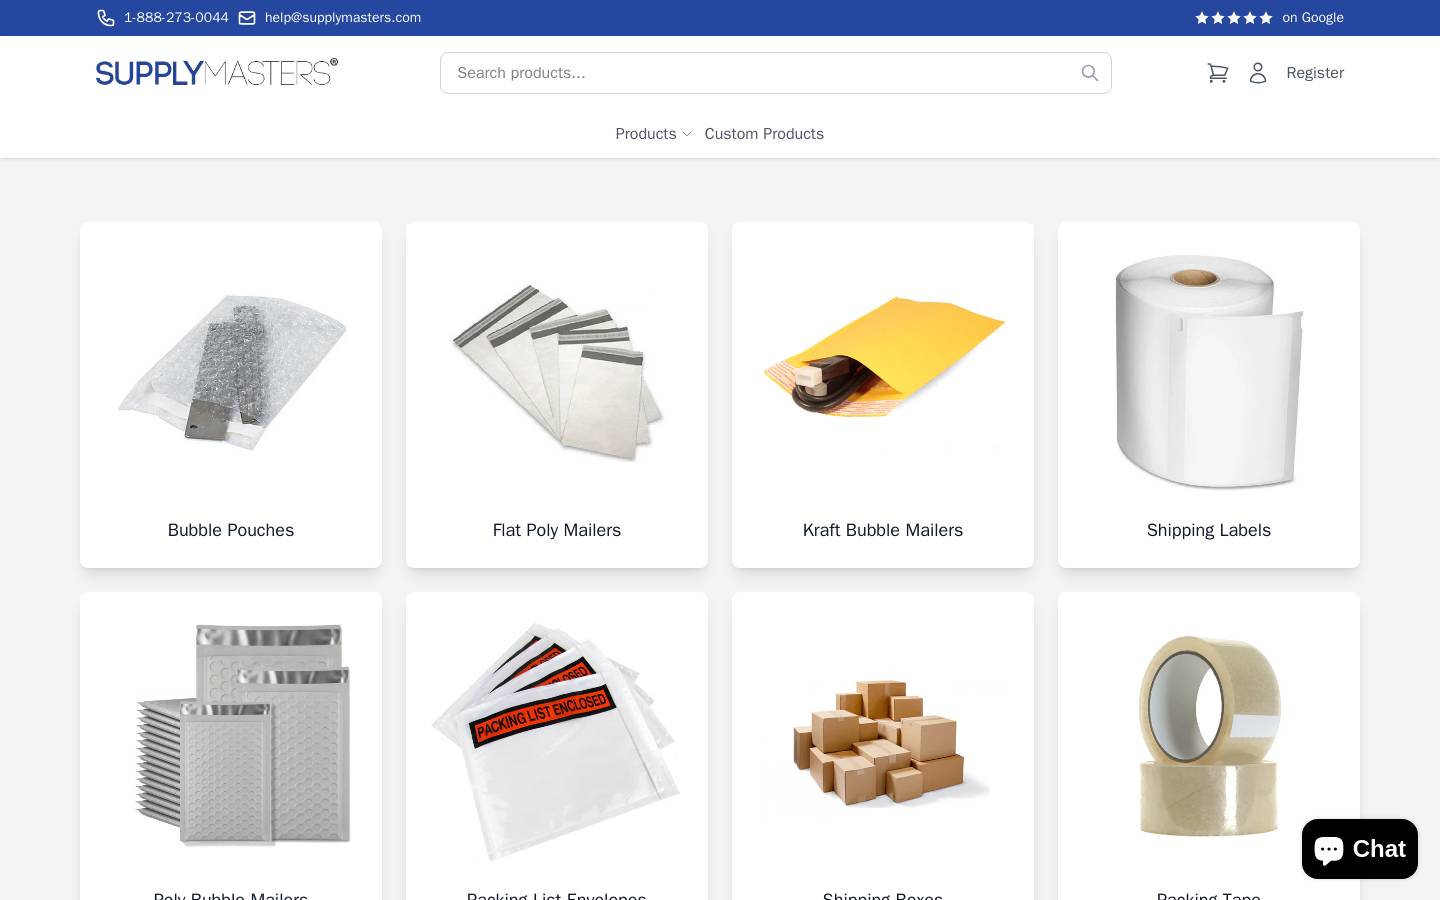Screen dimensions: 1440x900
Task: Focus the Search products field
Action: point(776,73)
